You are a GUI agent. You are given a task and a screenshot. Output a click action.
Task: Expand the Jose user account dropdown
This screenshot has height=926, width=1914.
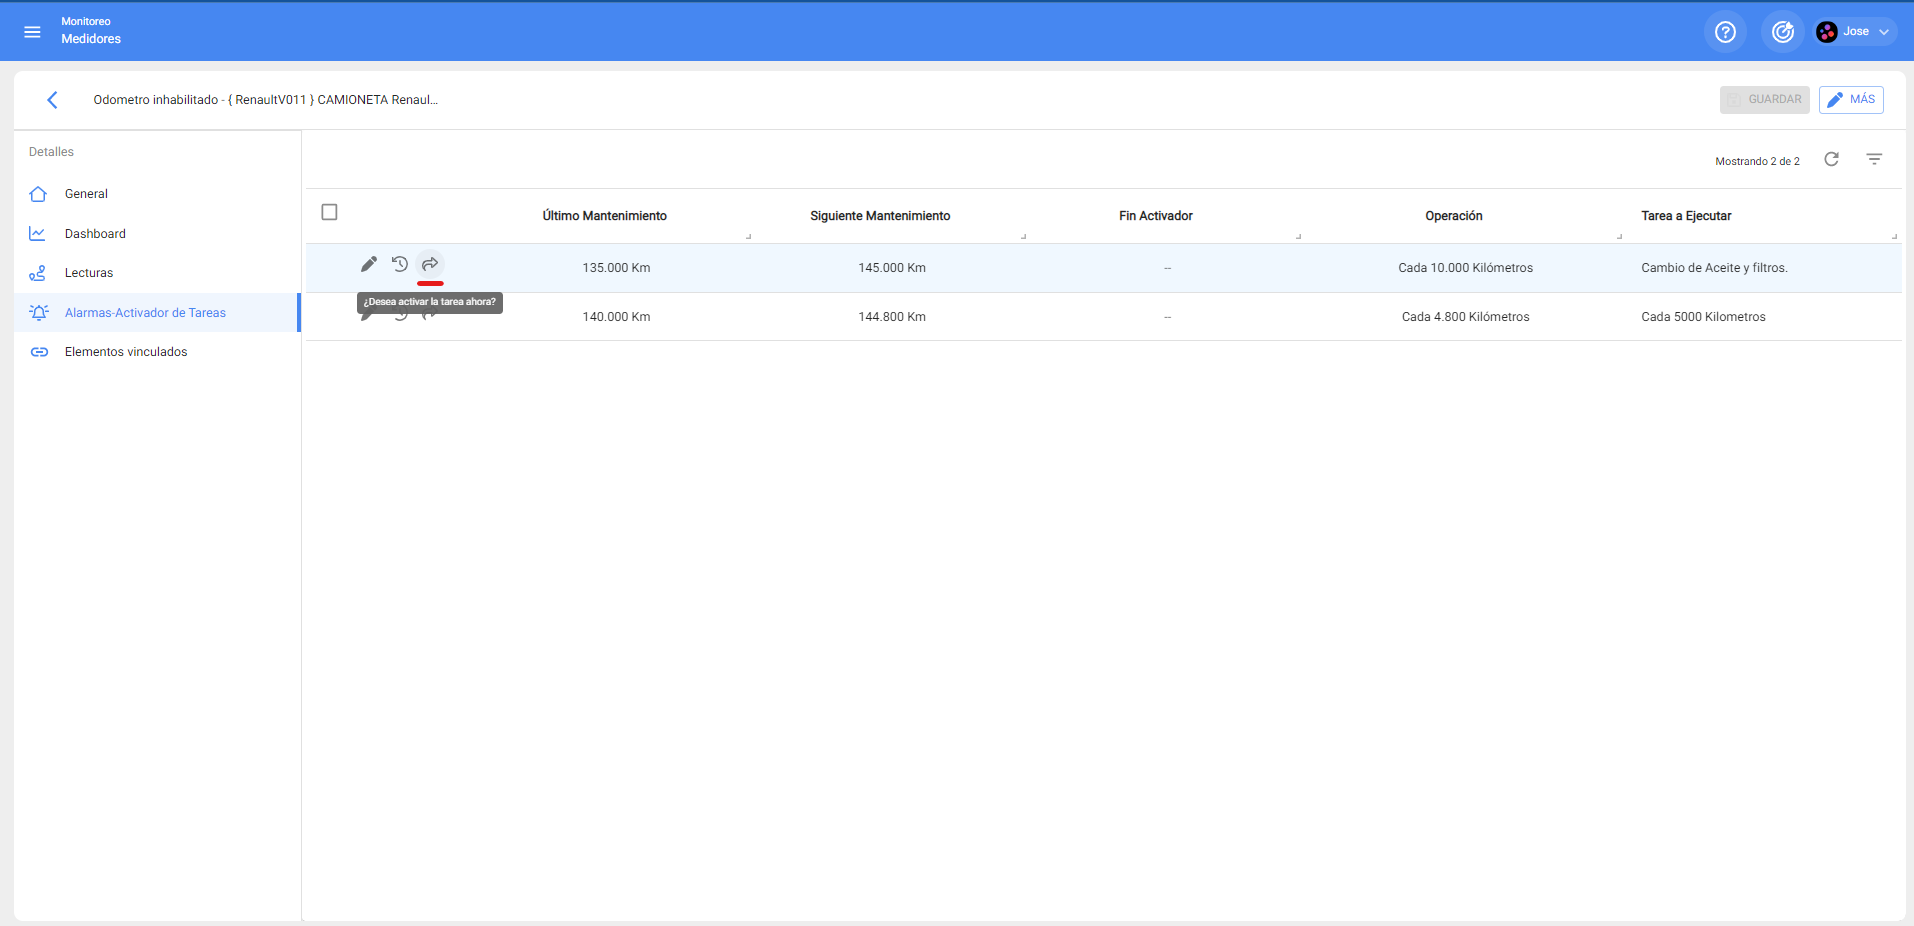point(1856,32)
